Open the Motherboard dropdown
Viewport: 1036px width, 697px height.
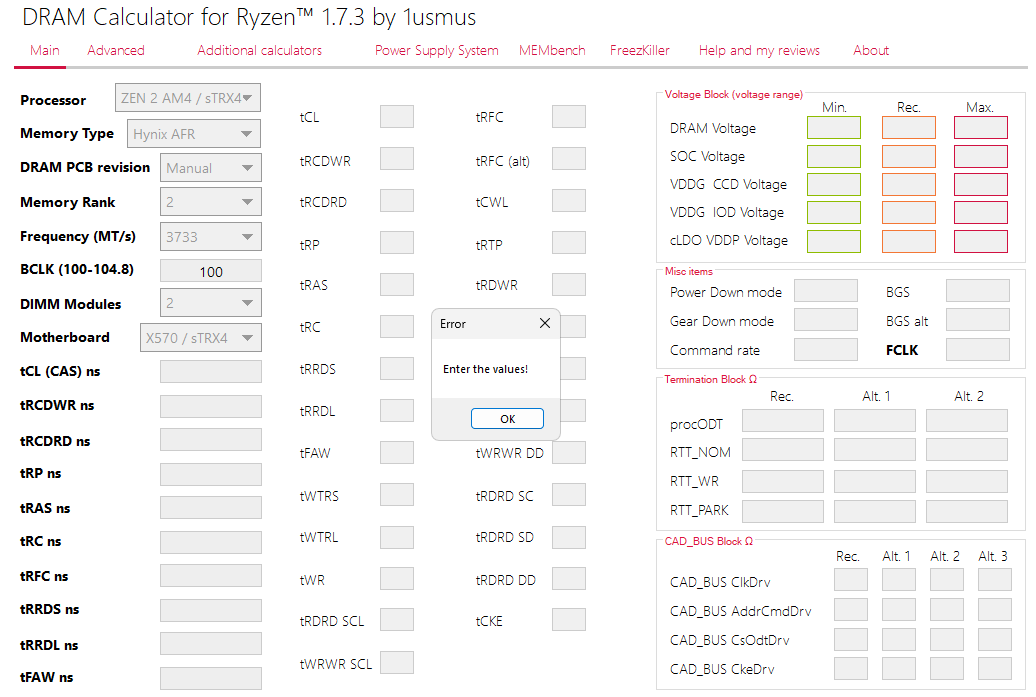point(201,338)
